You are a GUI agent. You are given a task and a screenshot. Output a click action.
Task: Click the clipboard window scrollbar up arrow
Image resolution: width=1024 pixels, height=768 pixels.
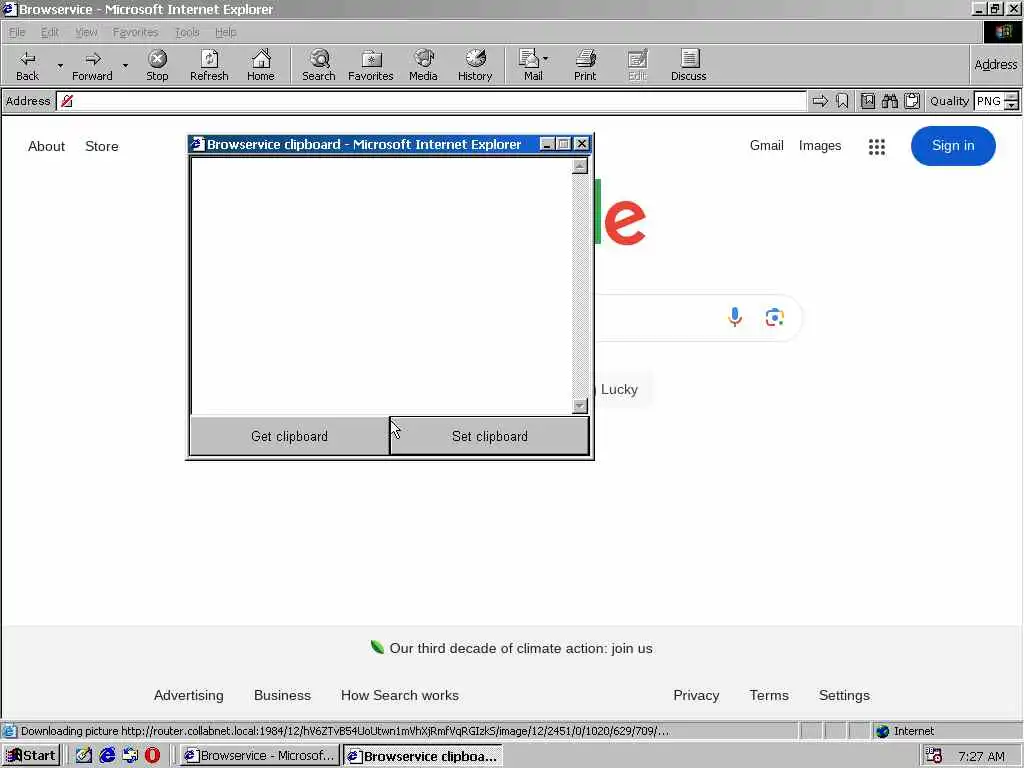(580, 166)
